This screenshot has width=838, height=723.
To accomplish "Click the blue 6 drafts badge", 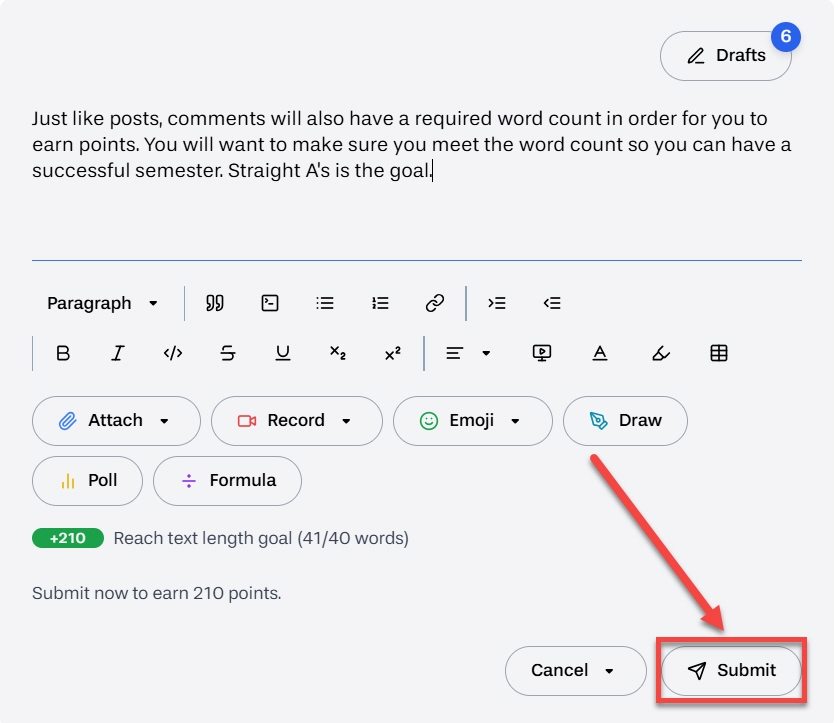I will point(785,36).
